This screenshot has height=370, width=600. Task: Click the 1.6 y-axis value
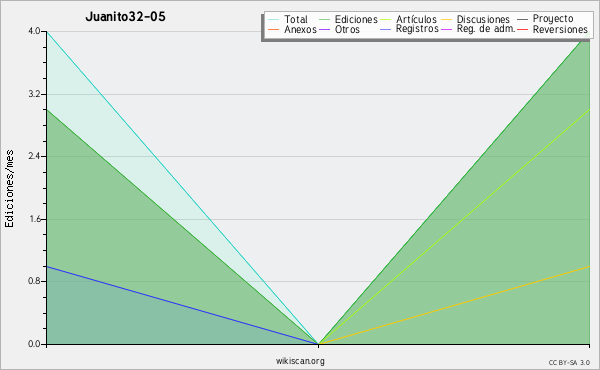tap(34, 219)
